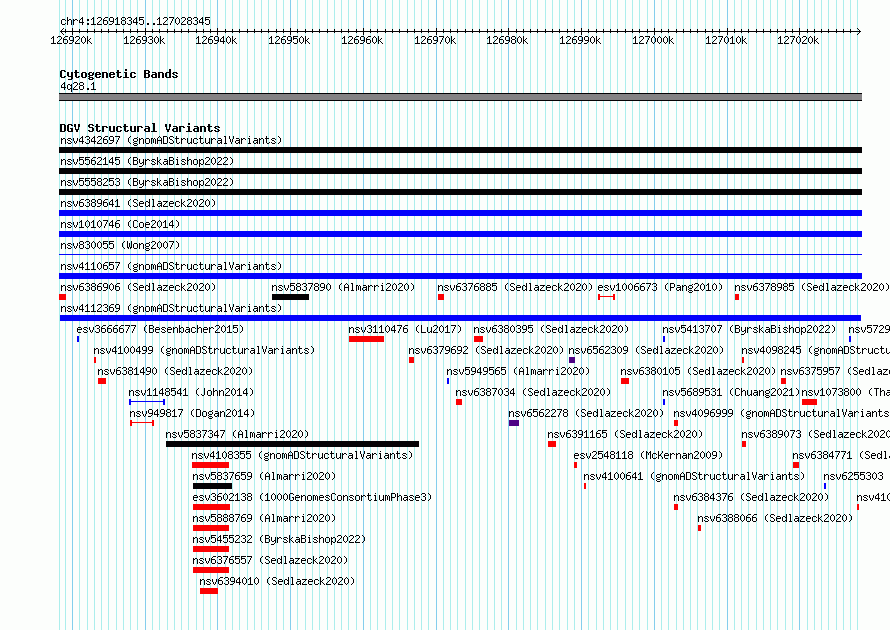
Task: Click the esv3666677 Besenbacher2015 label
Action: (x=160, y=329)
